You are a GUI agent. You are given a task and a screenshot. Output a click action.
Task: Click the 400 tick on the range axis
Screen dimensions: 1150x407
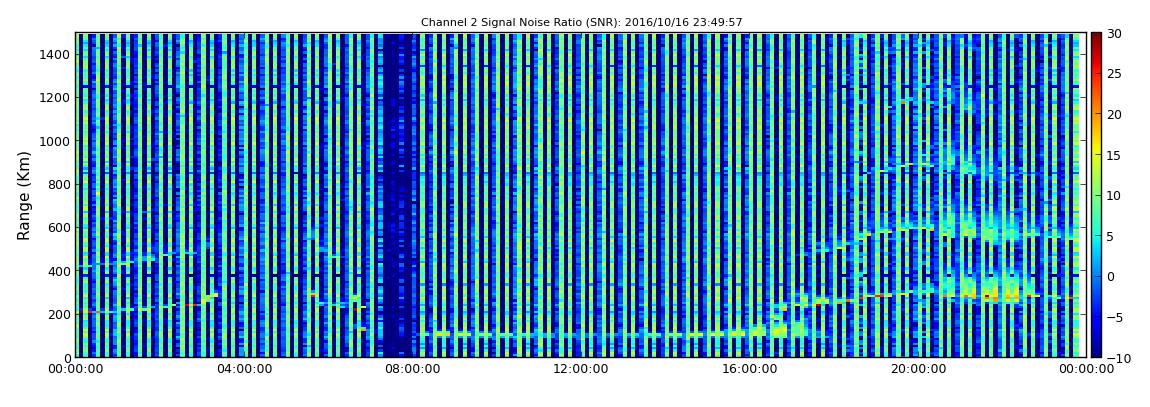[59, 271]
